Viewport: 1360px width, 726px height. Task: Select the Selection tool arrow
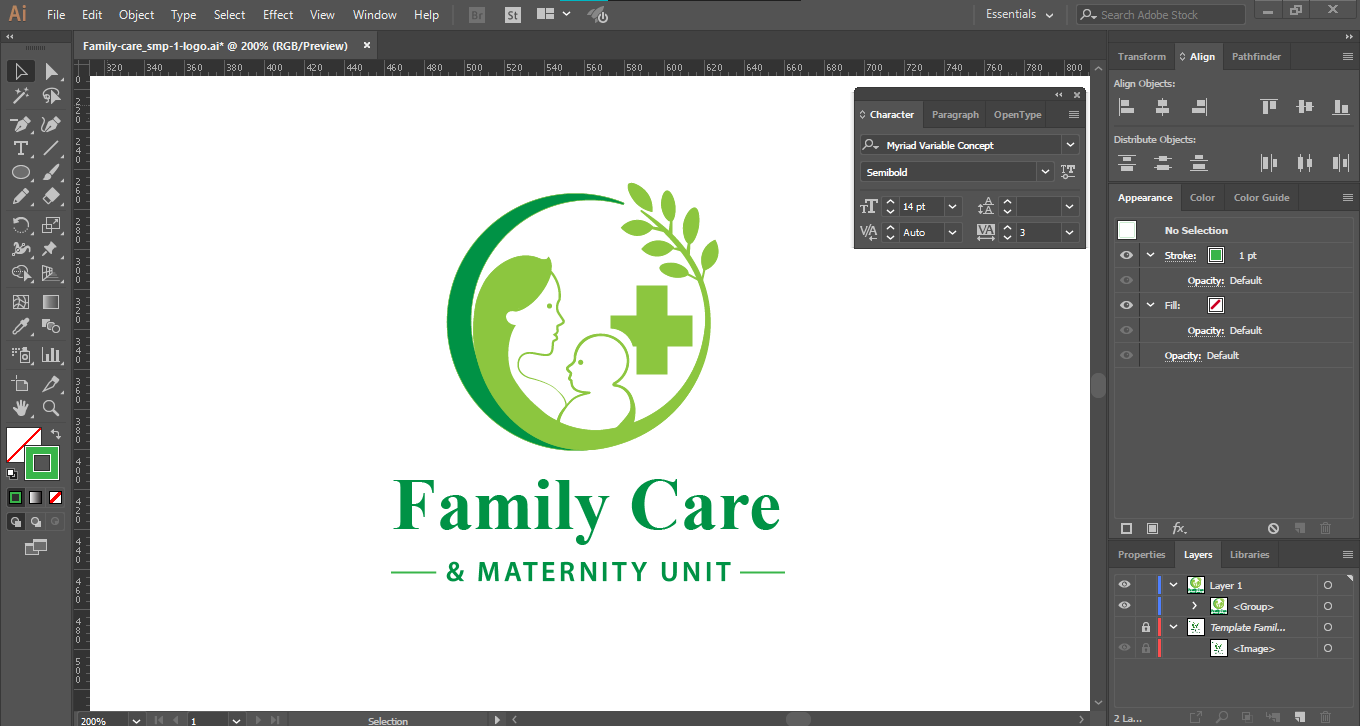pos(20,71)
